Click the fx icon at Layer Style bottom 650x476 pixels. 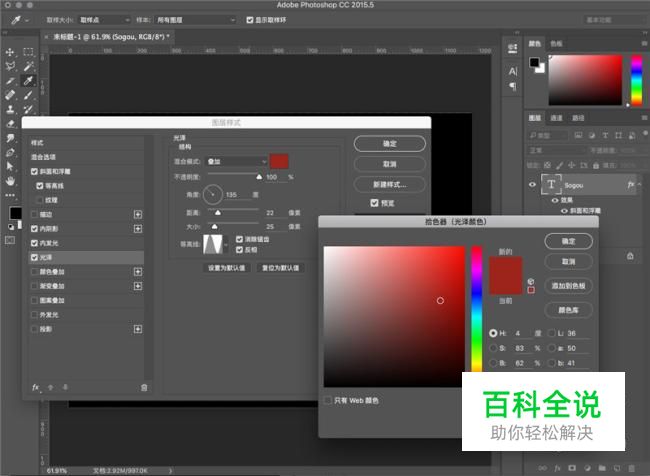click(36, 387)
